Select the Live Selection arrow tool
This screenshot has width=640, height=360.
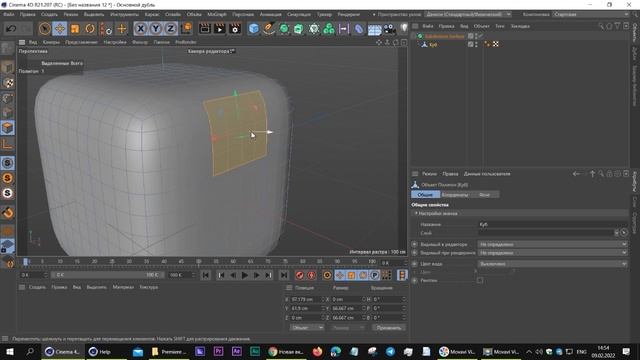click(44, 29)
